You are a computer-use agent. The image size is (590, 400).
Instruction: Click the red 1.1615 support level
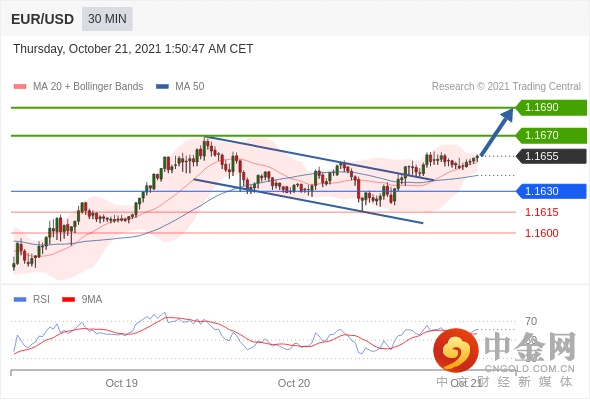[x=541, y=212]
